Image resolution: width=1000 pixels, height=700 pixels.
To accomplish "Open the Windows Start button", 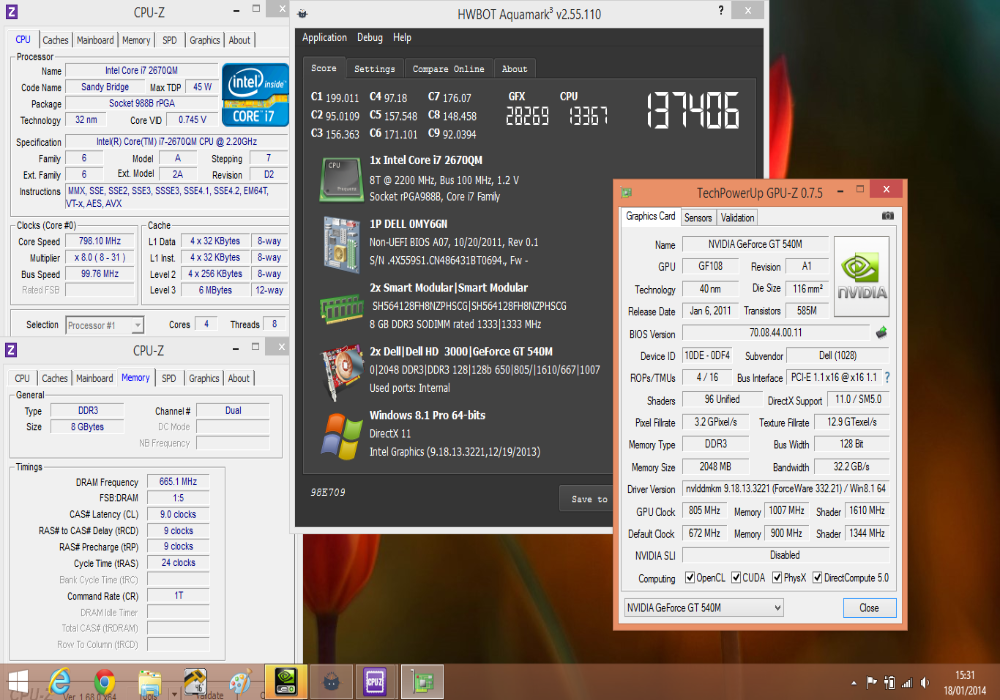I will pyautogui.click(x=18, y=683).
